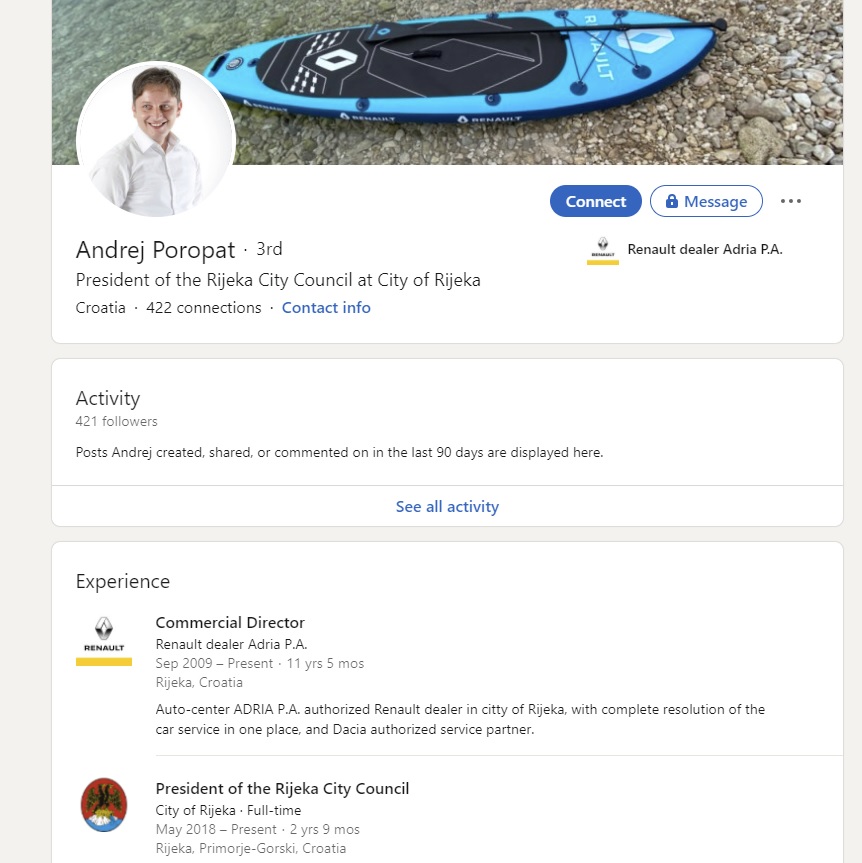
Task: Click the Renault logo beside the profile header
Action: point(603,250)
